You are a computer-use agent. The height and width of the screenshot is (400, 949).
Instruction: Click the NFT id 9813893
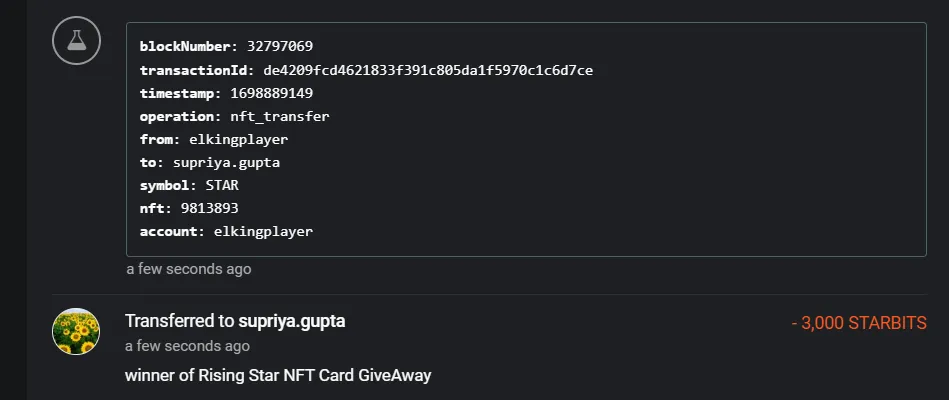pos(209,208)
